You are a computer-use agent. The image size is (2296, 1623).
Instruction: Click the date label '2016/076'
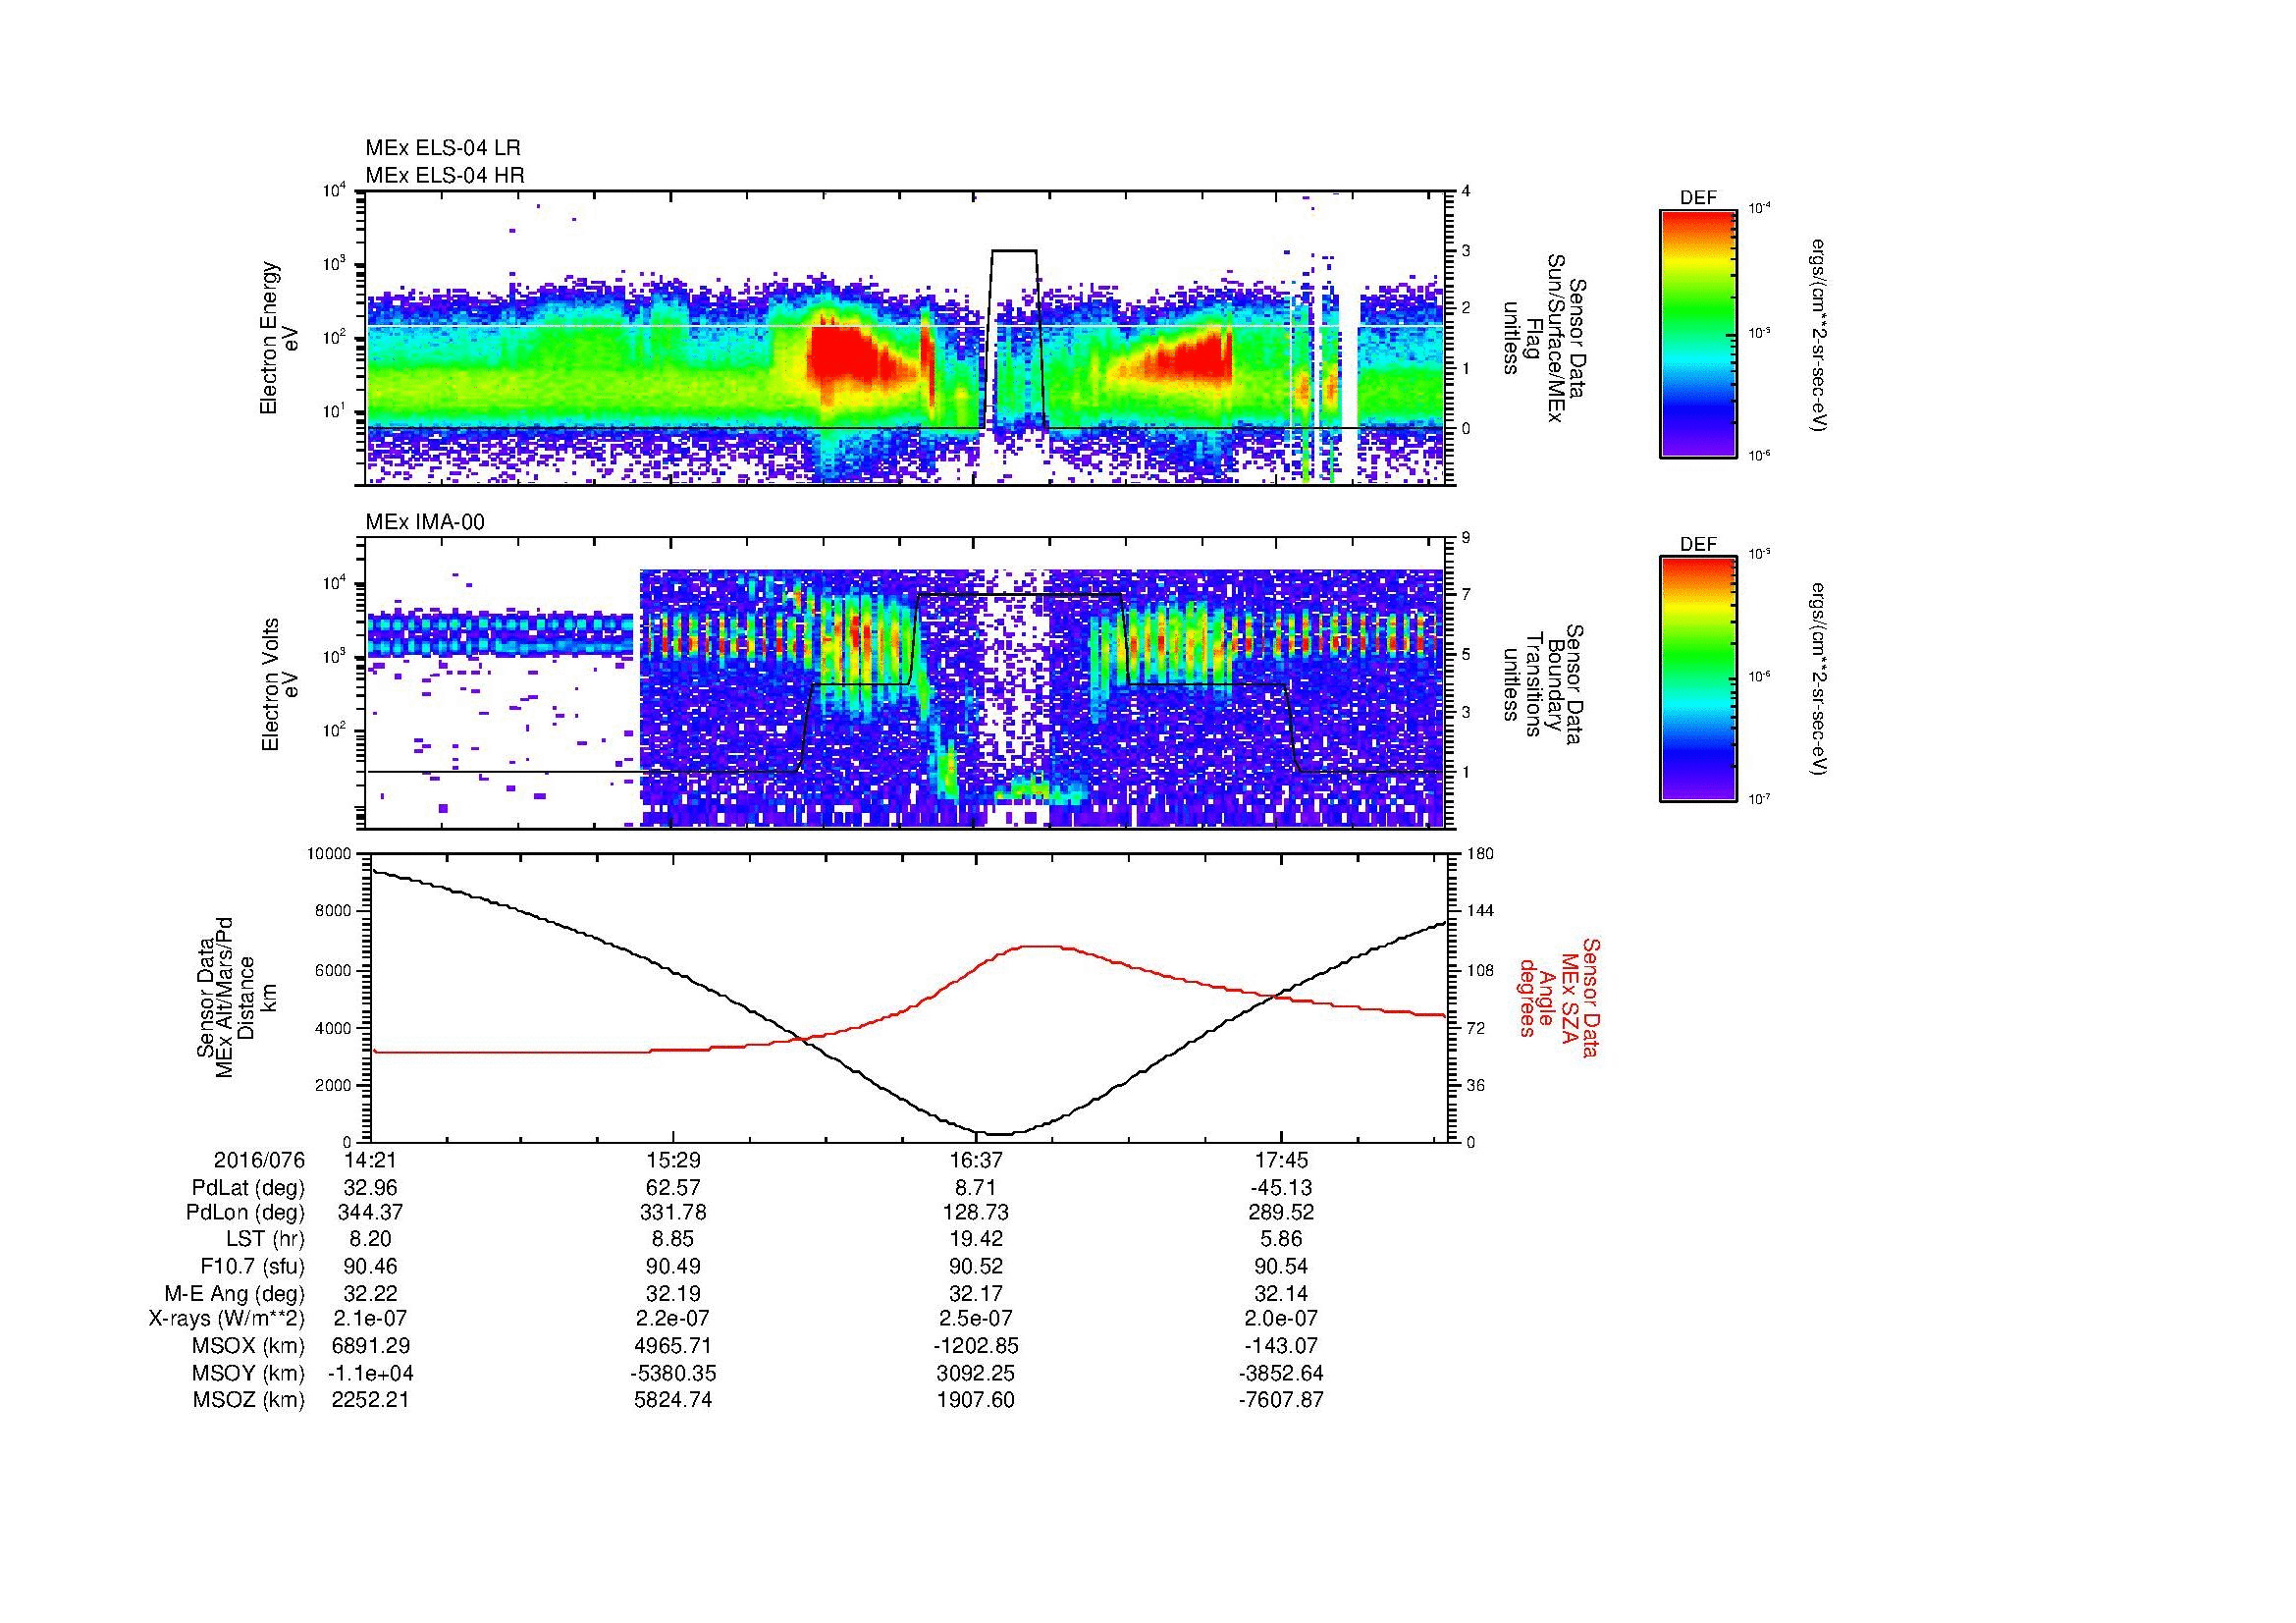point(259,1161)
